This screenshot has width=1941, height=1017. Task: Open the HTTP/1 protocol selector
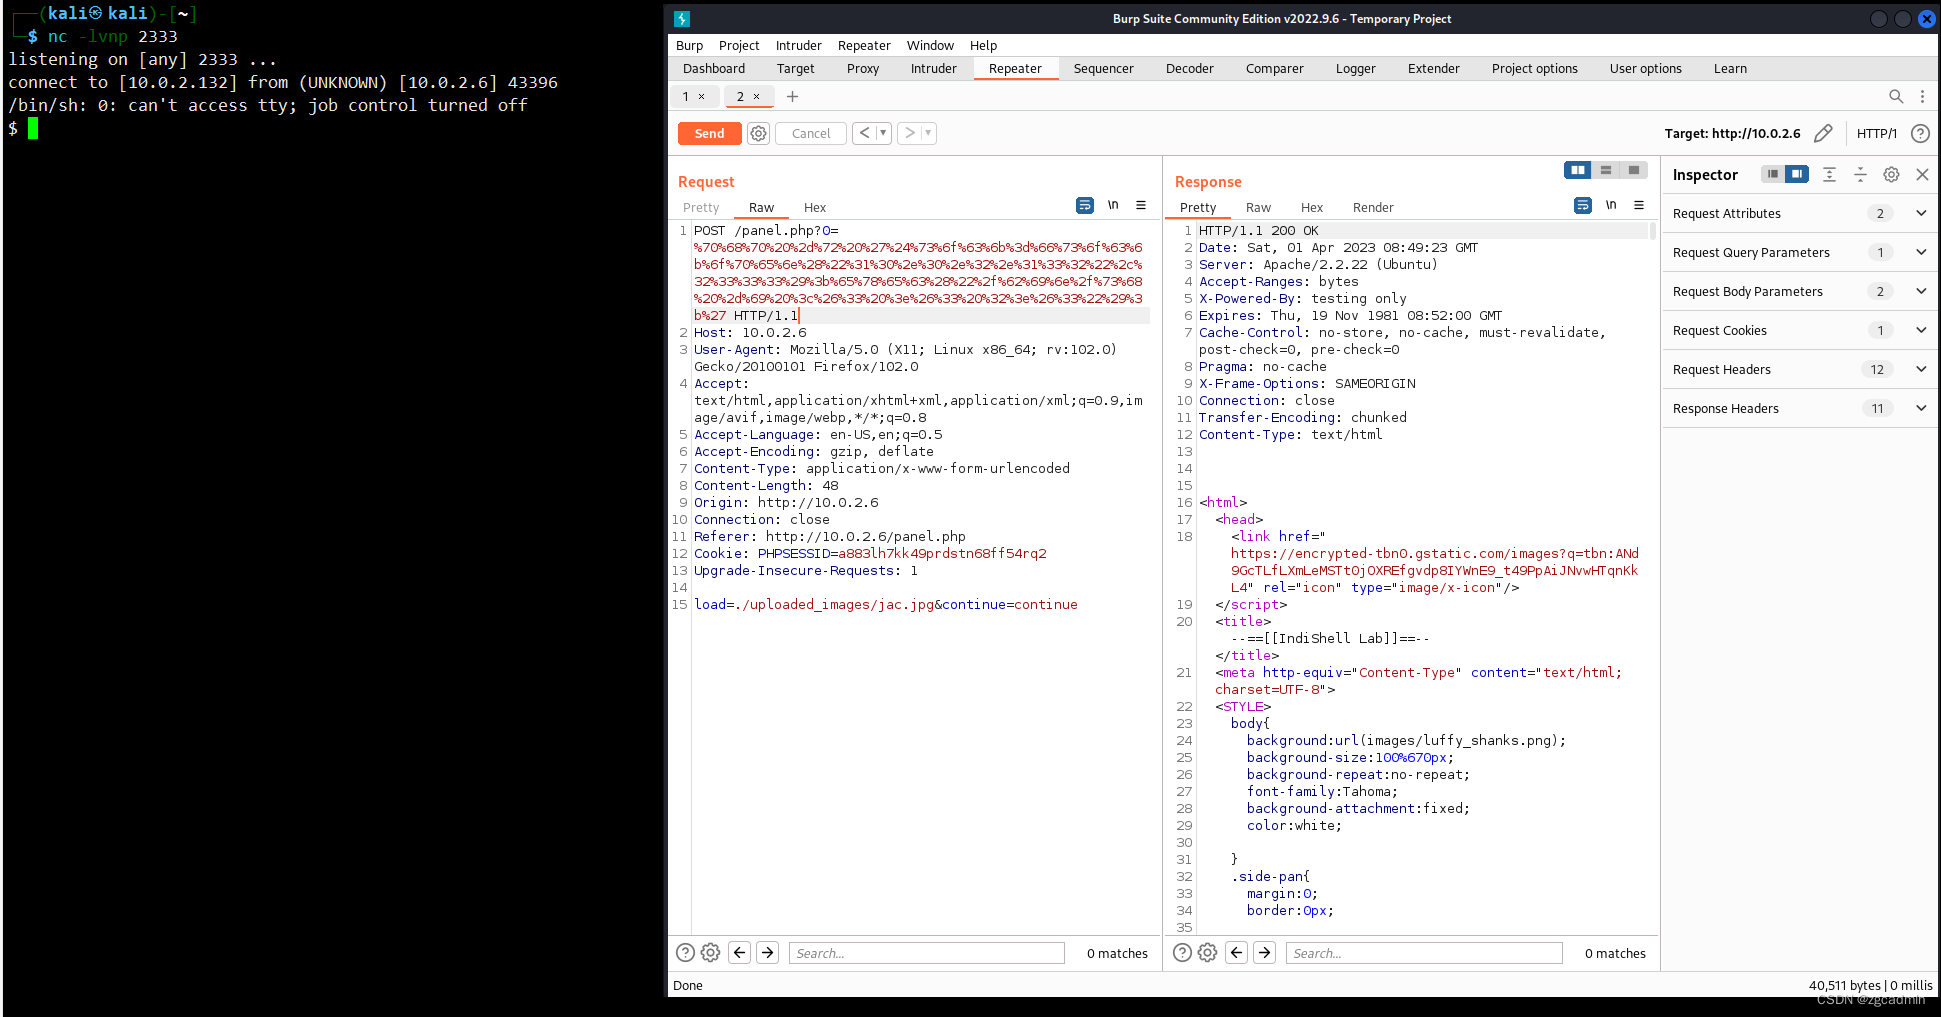pyautogui.click(x=1876, y=133)
